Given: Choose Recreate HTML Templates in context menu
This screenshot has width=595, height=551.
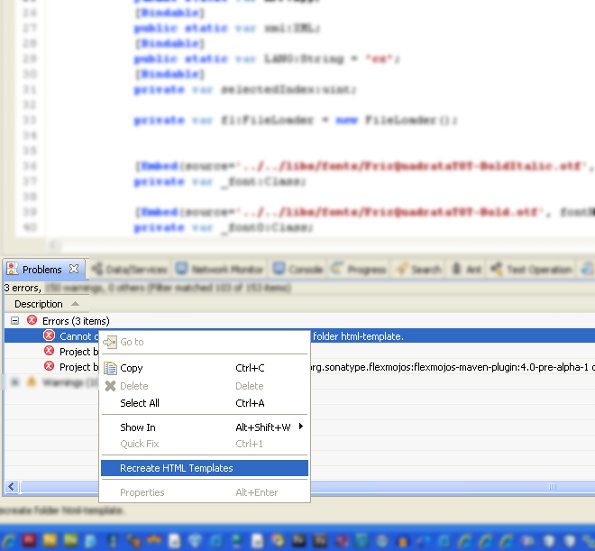Looking at the screenshot, I should [204, 468].
